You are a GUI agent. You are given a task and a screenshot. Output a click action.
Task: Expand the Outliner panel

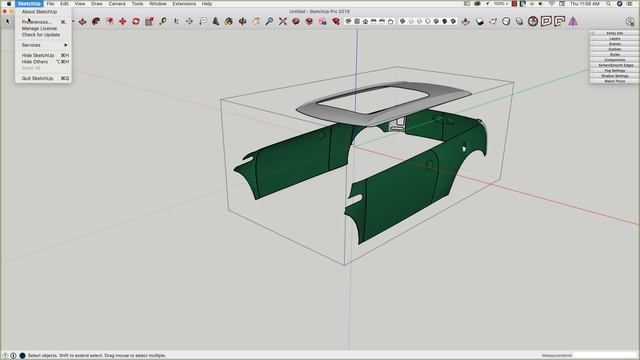click(x=615, y=49)
